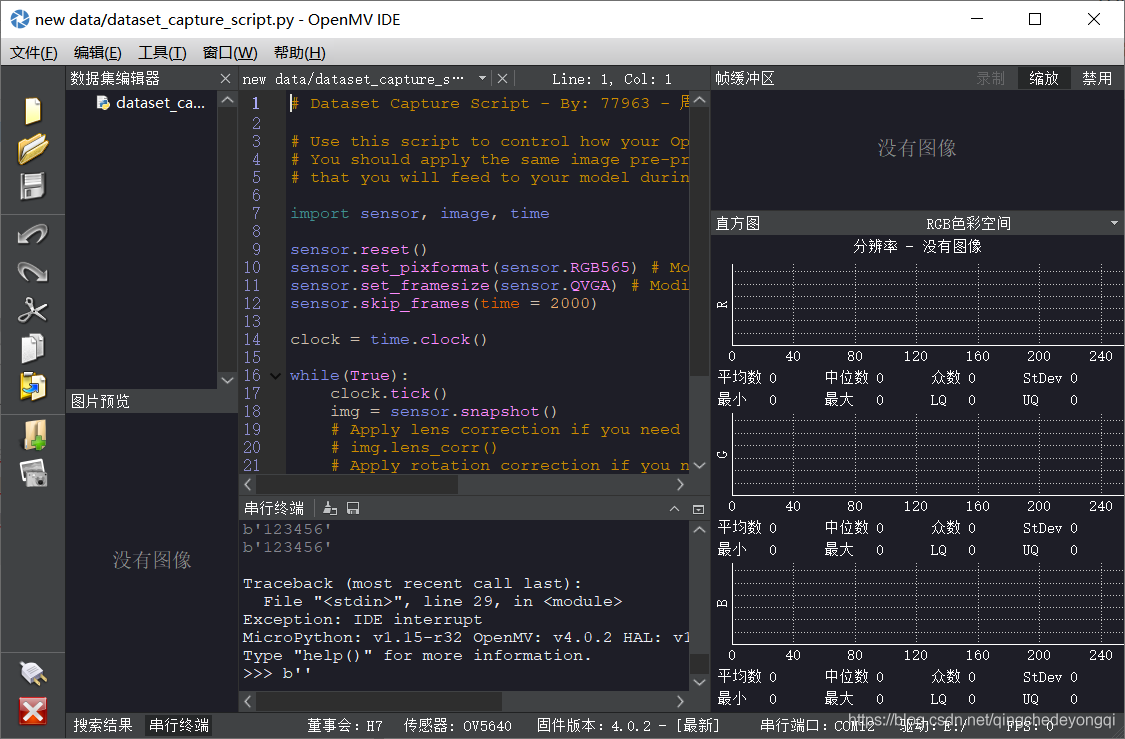1125x739 pixels.
Task: Click the >>> serial terminal prompt line
Action: click(277, 674)
